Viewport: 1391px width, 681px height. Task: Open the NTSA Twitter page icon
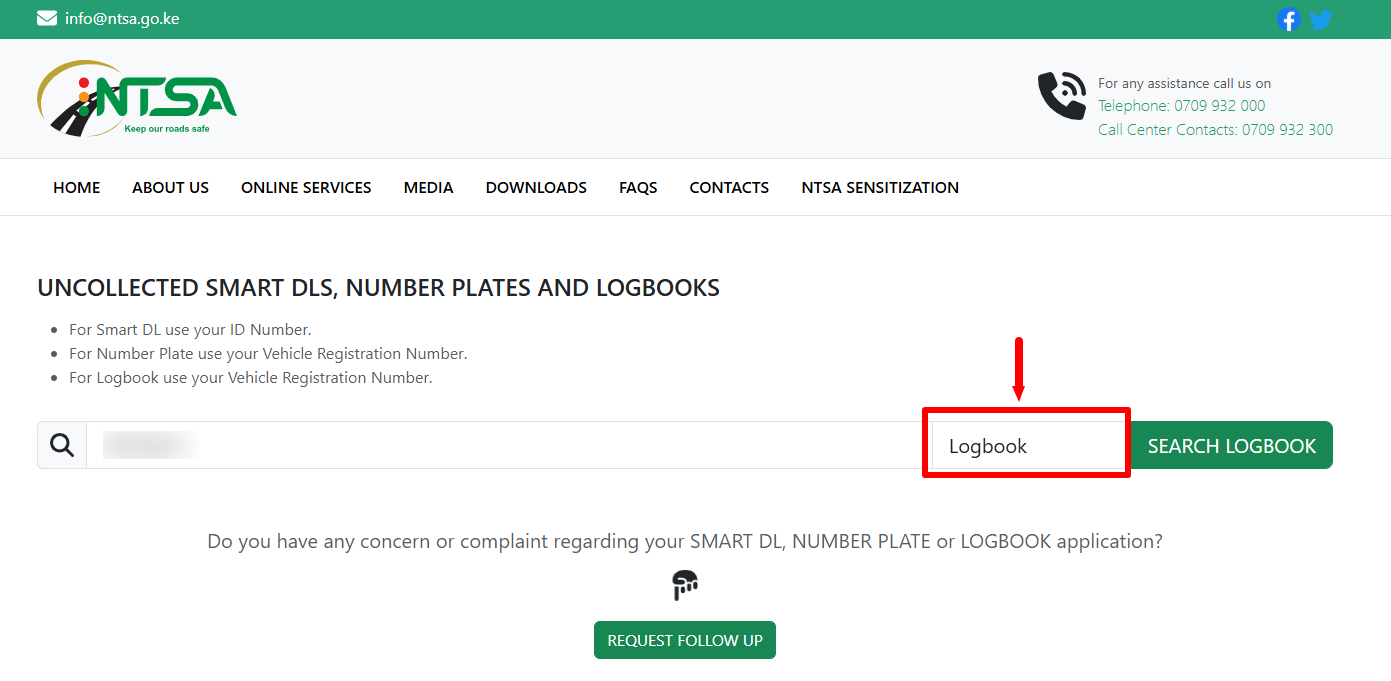click(1320, 19)
